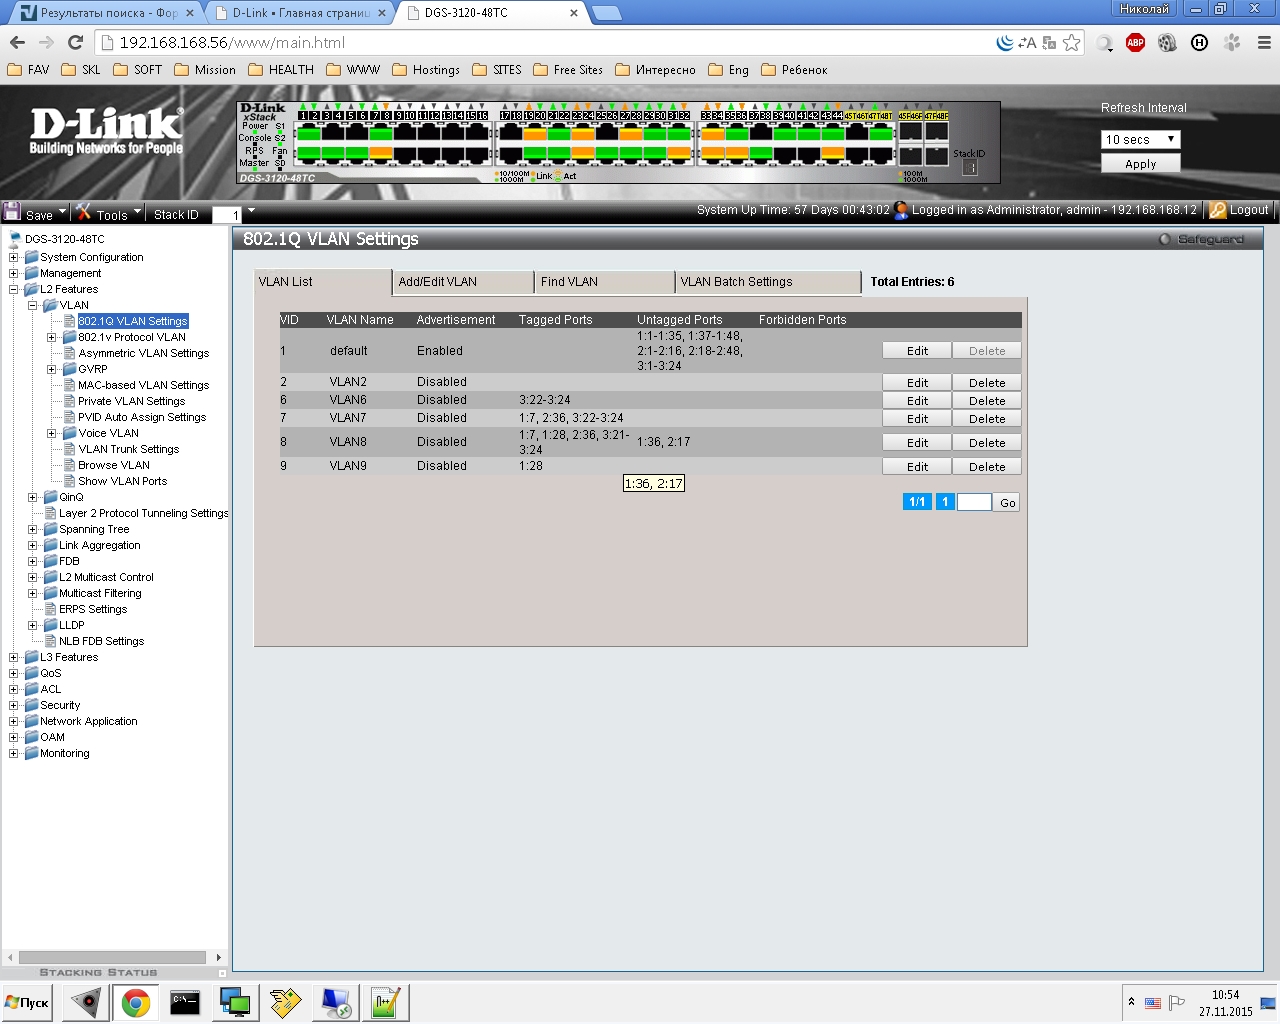Open the ERPS Settings tree item
This screenshot has width=1280, height=1024.
(x=93, y=609)
